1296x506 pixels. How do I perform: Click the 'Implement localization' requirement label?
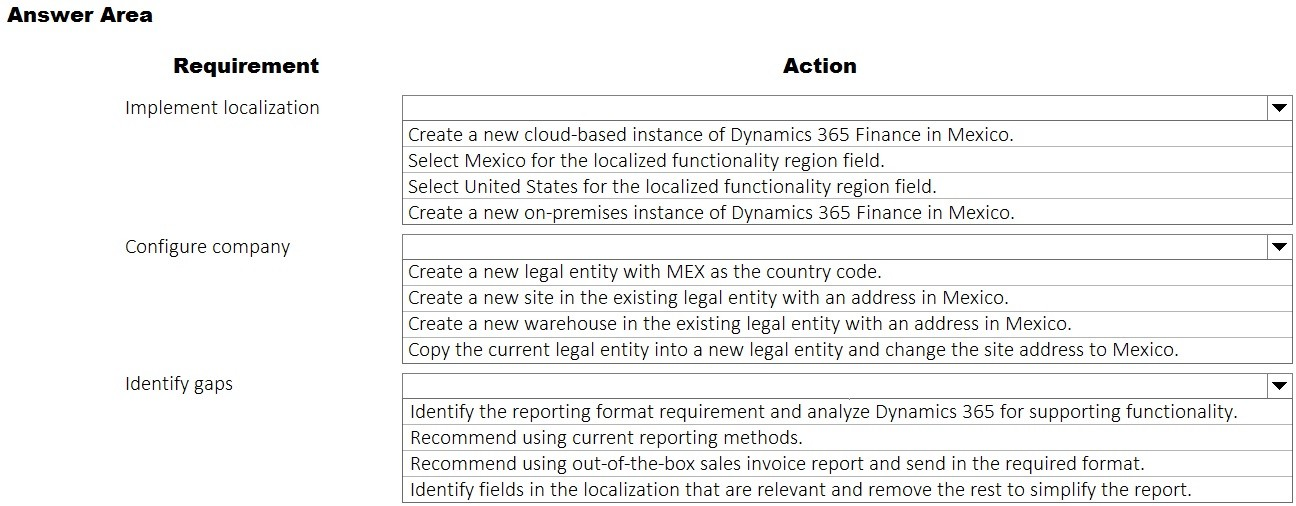(222, 108)
